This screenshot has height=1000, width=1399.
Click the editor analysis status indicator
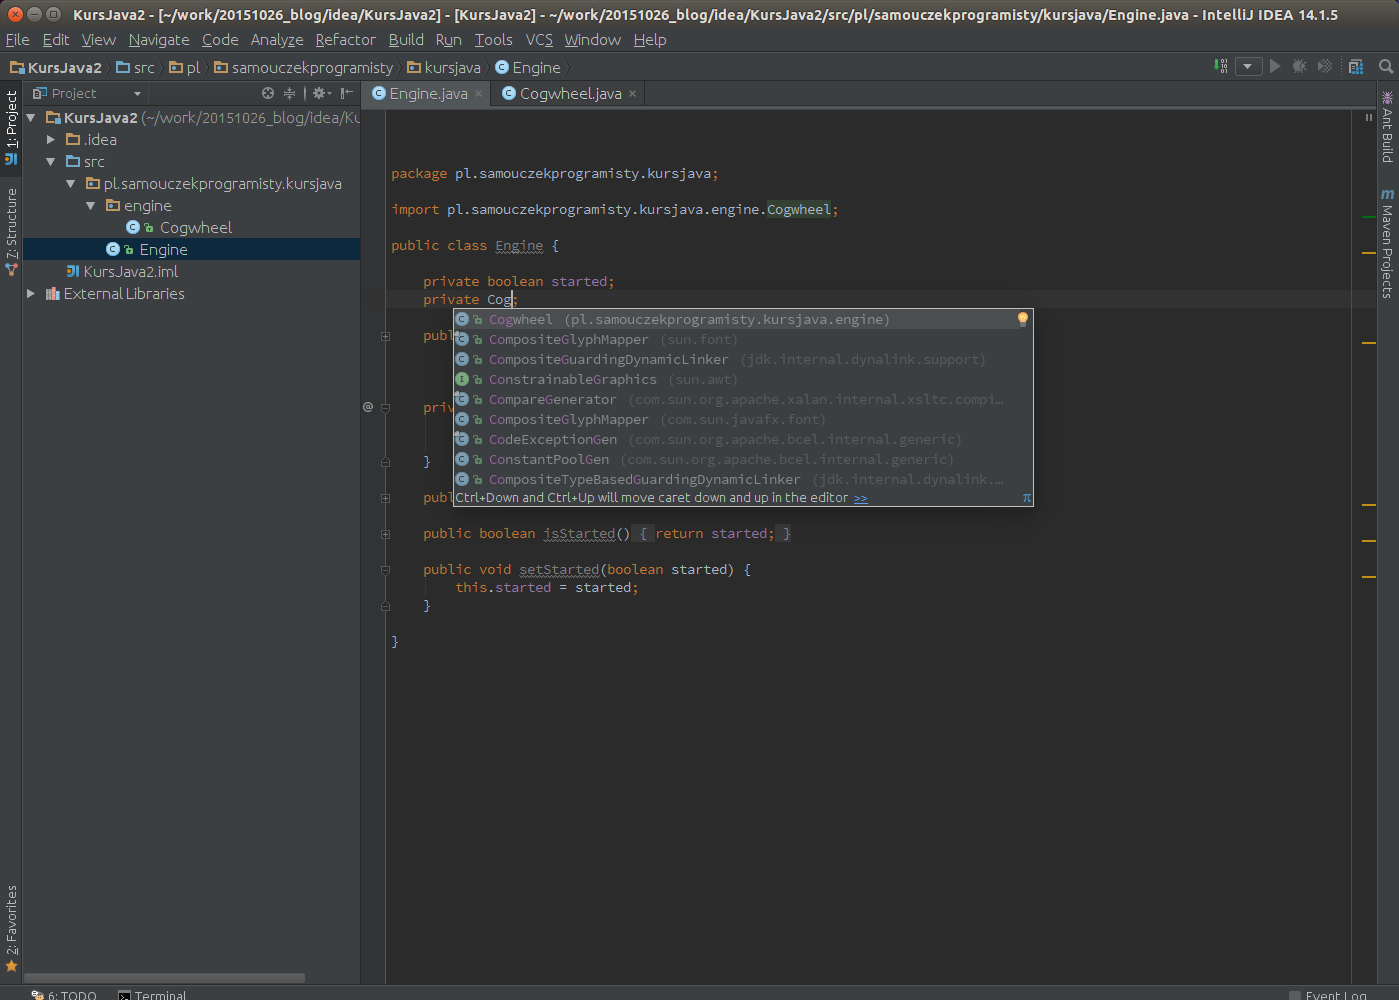point(1369,117)
